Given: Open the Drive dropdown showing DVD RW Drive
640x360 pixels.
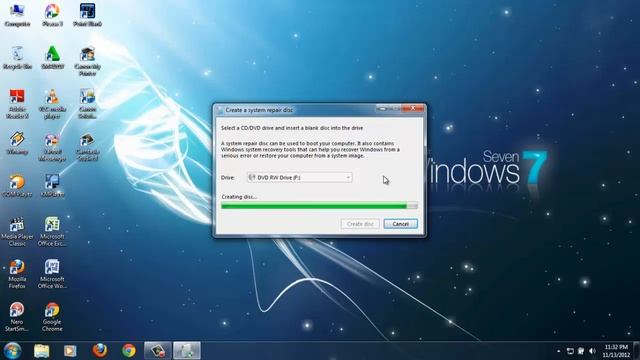Looking at the screenshot, I should point(299,178).
